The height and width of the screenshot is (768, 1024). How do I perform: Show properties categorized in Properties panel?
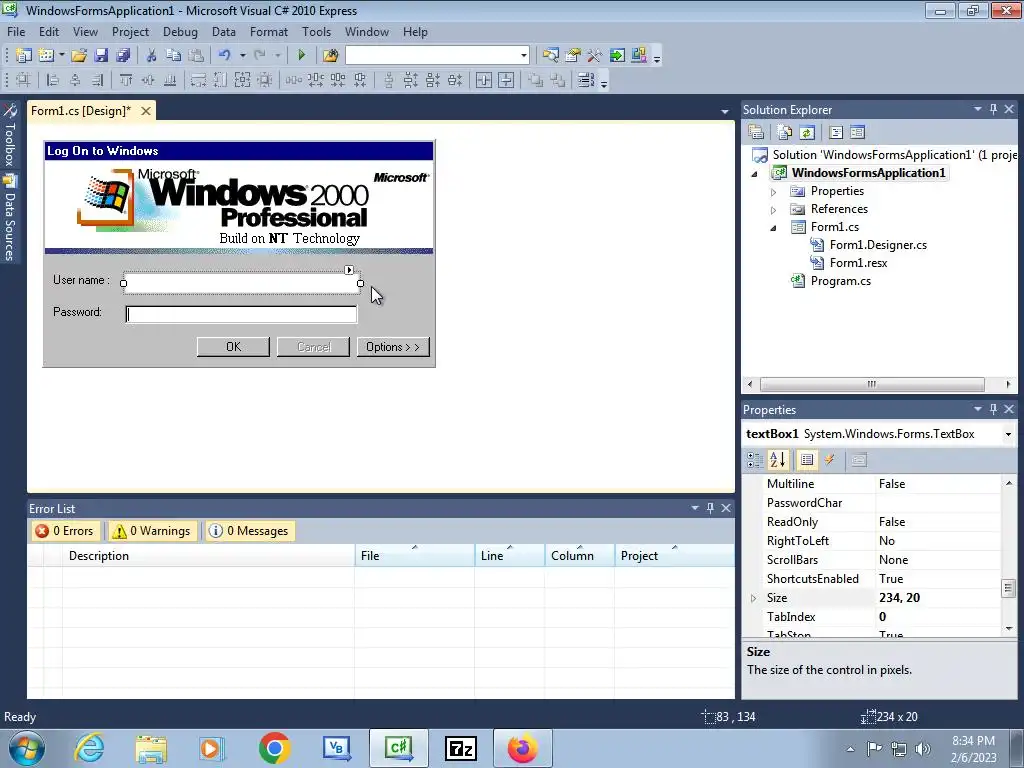[755, 460]
